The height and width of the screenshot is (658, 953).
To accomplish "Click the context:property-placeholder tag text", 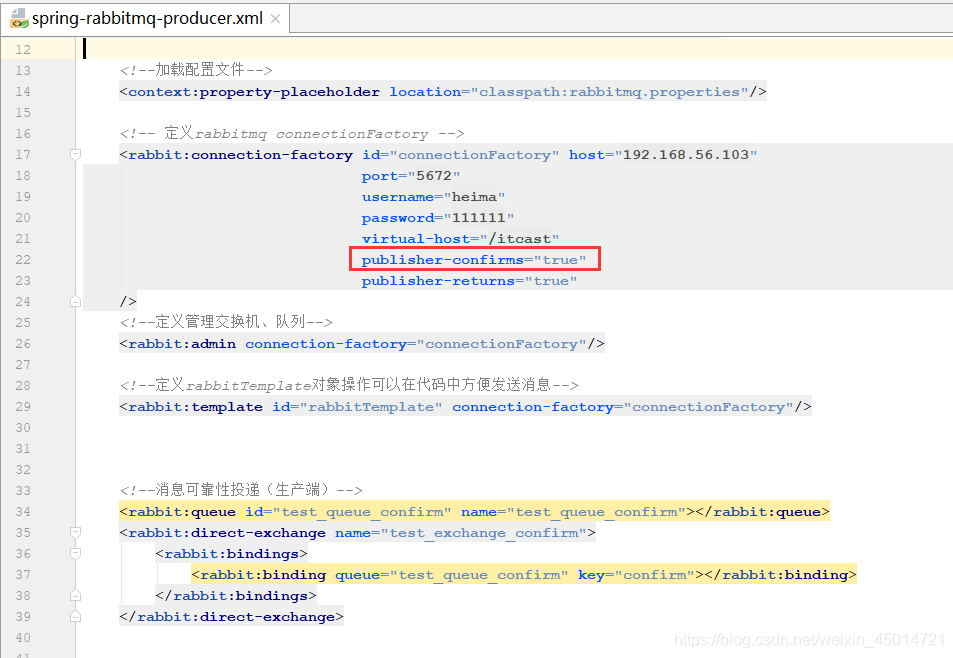I will pyautogui.click(x=253, y=92).
